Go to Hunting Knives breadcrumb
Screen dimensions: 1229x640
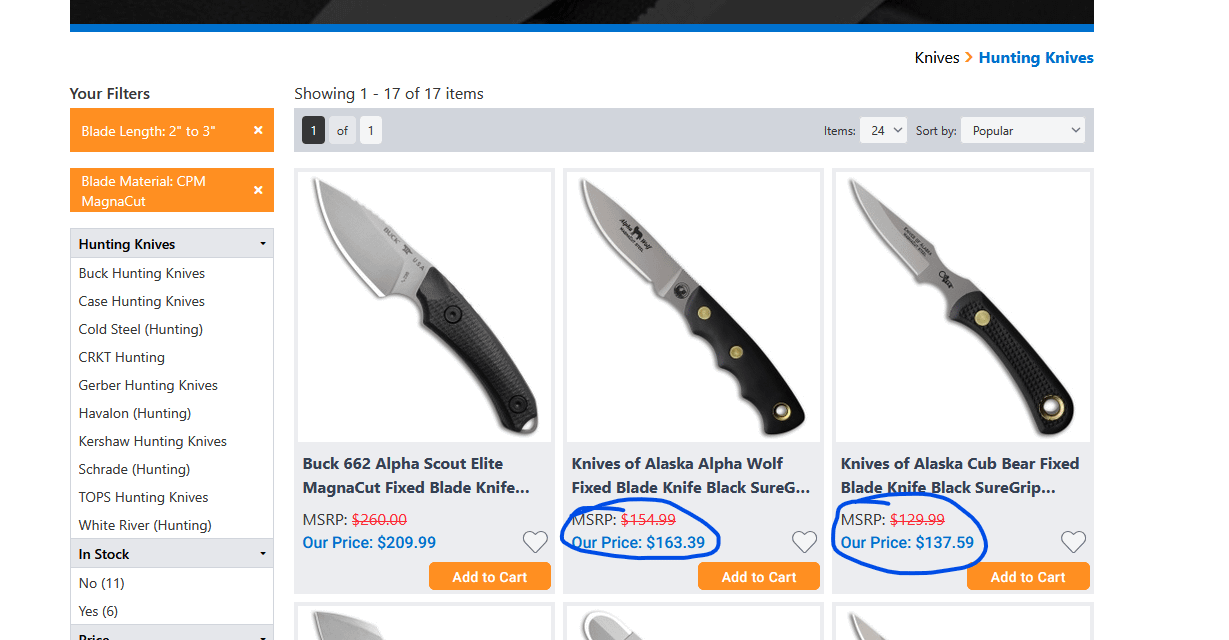pyautogui.click(x=1036, y=58)
